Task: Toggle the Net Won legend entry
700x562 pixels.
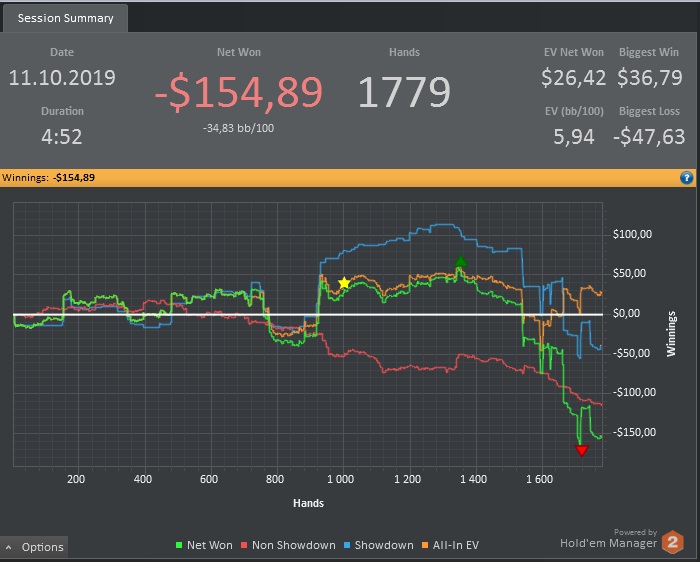Action: pos(204,545)
